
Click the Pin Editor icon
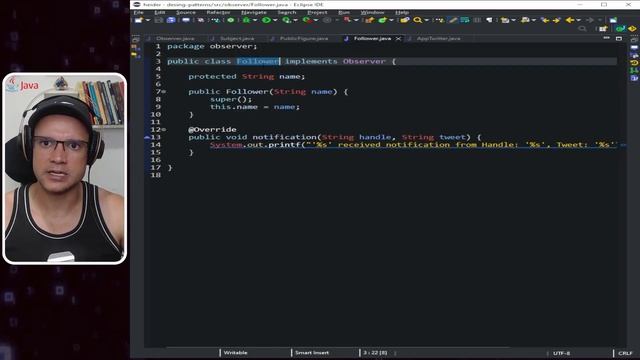(613, 20)
